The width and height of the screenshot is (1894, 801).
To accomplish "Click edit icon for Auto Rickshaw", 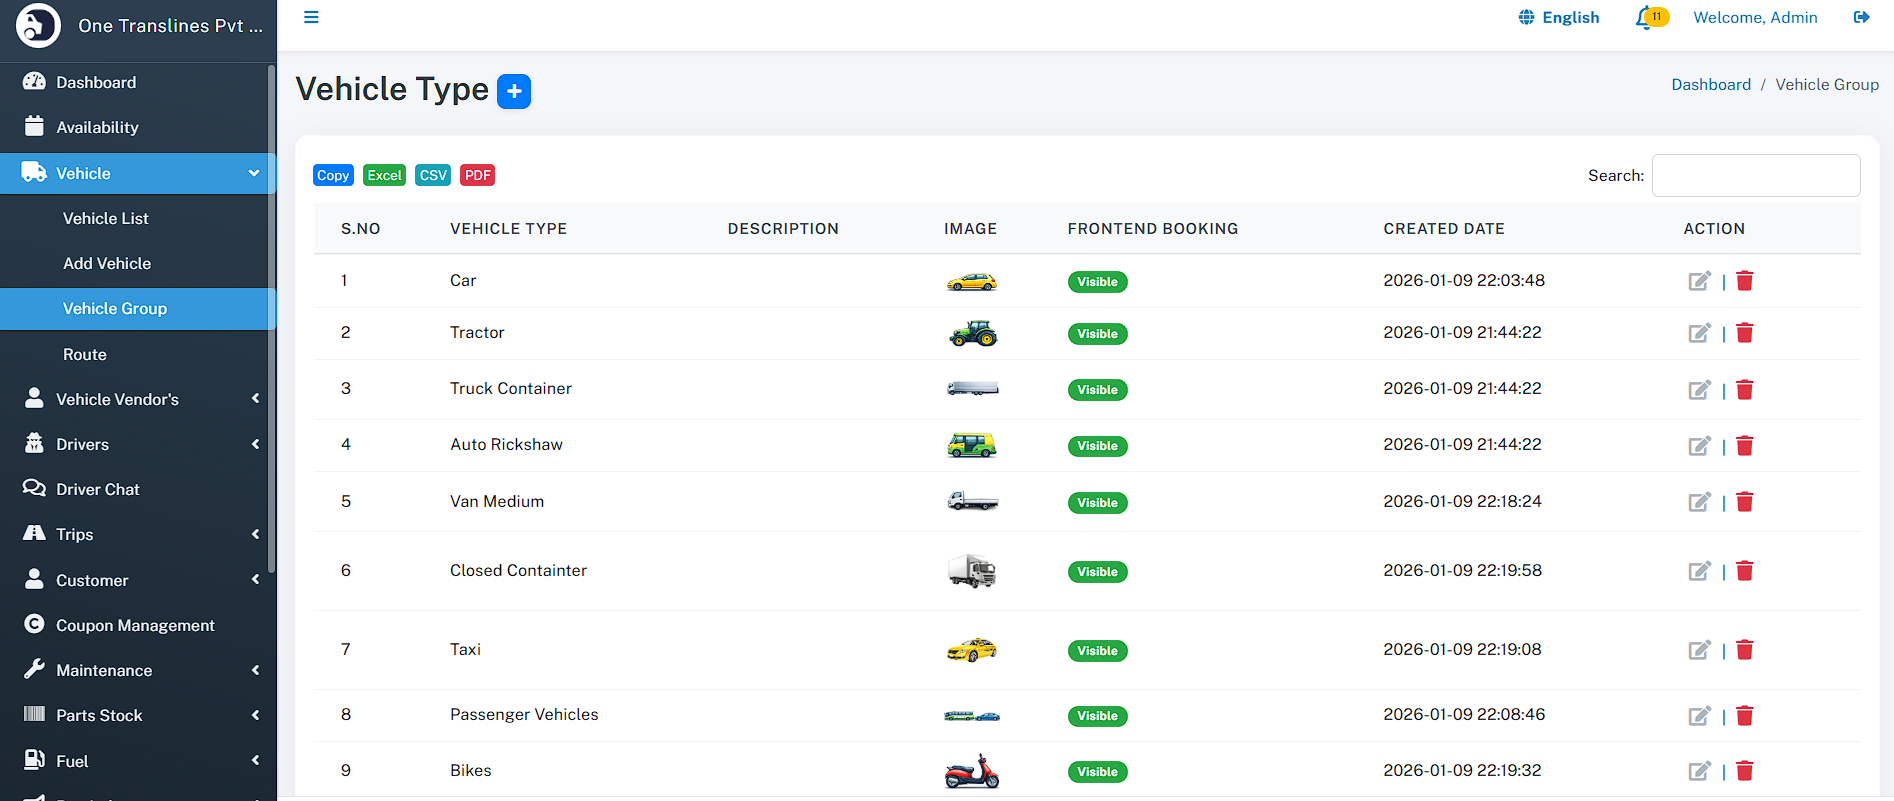I will pos(1699,446).
